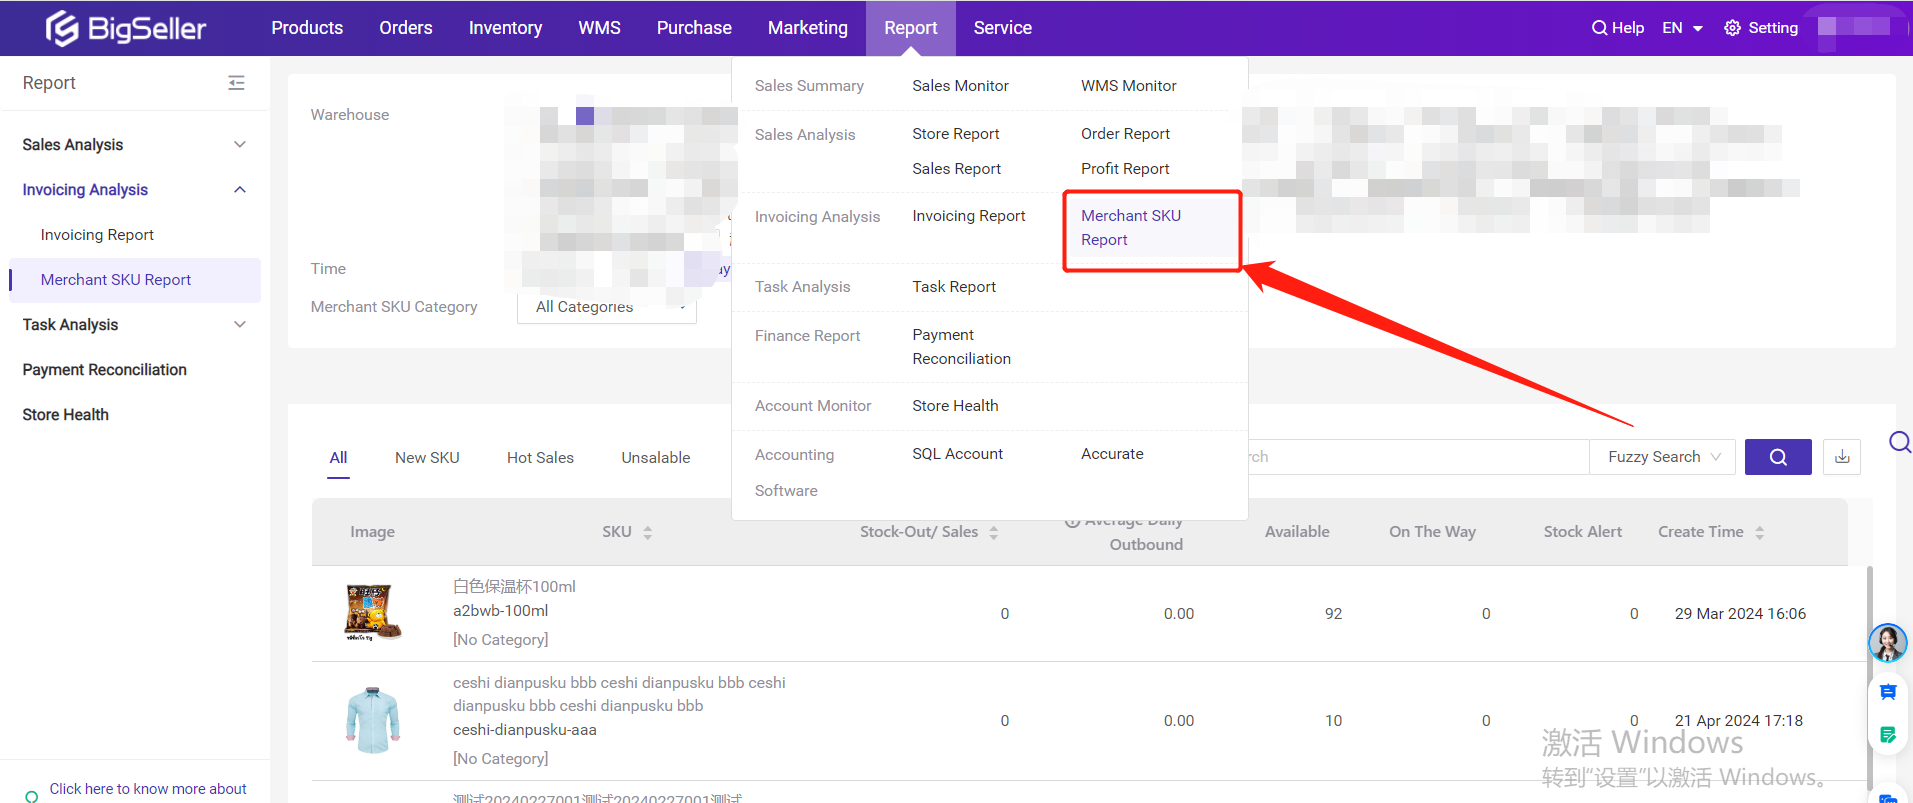The height and width of the screenshot is (803, 1913).
Task: Open Settings via the gear icon
Action: (x=1733, y=28)
